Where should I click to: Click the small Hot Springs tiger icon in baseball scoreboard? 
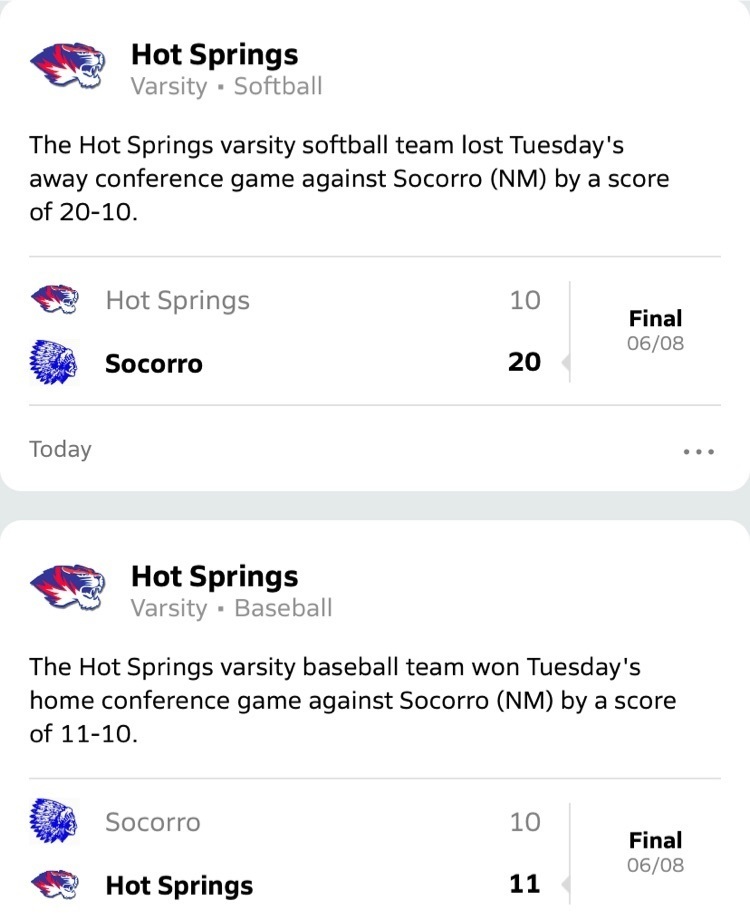(54, 884)
